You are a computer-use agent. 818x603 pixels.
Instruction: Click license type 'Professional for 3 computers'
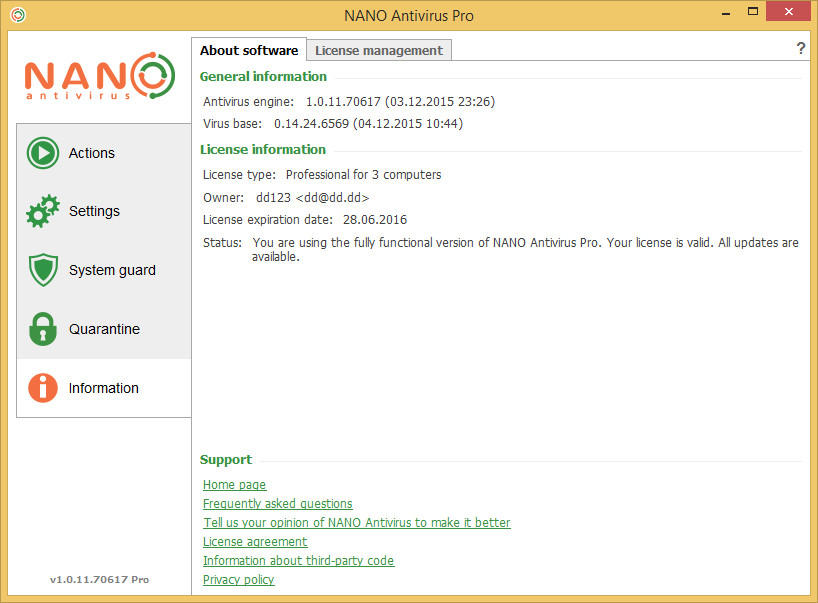[x=364, y=175]
